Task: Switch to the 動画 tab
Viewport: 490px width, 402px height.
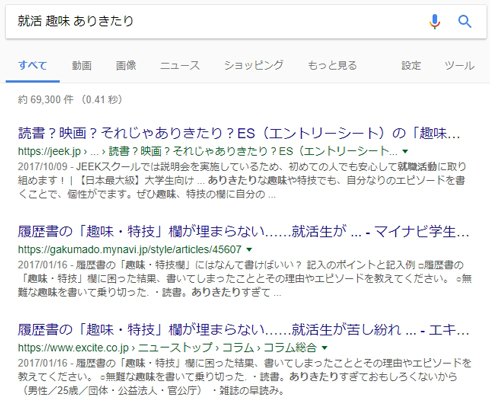Action: pos(82,65)
